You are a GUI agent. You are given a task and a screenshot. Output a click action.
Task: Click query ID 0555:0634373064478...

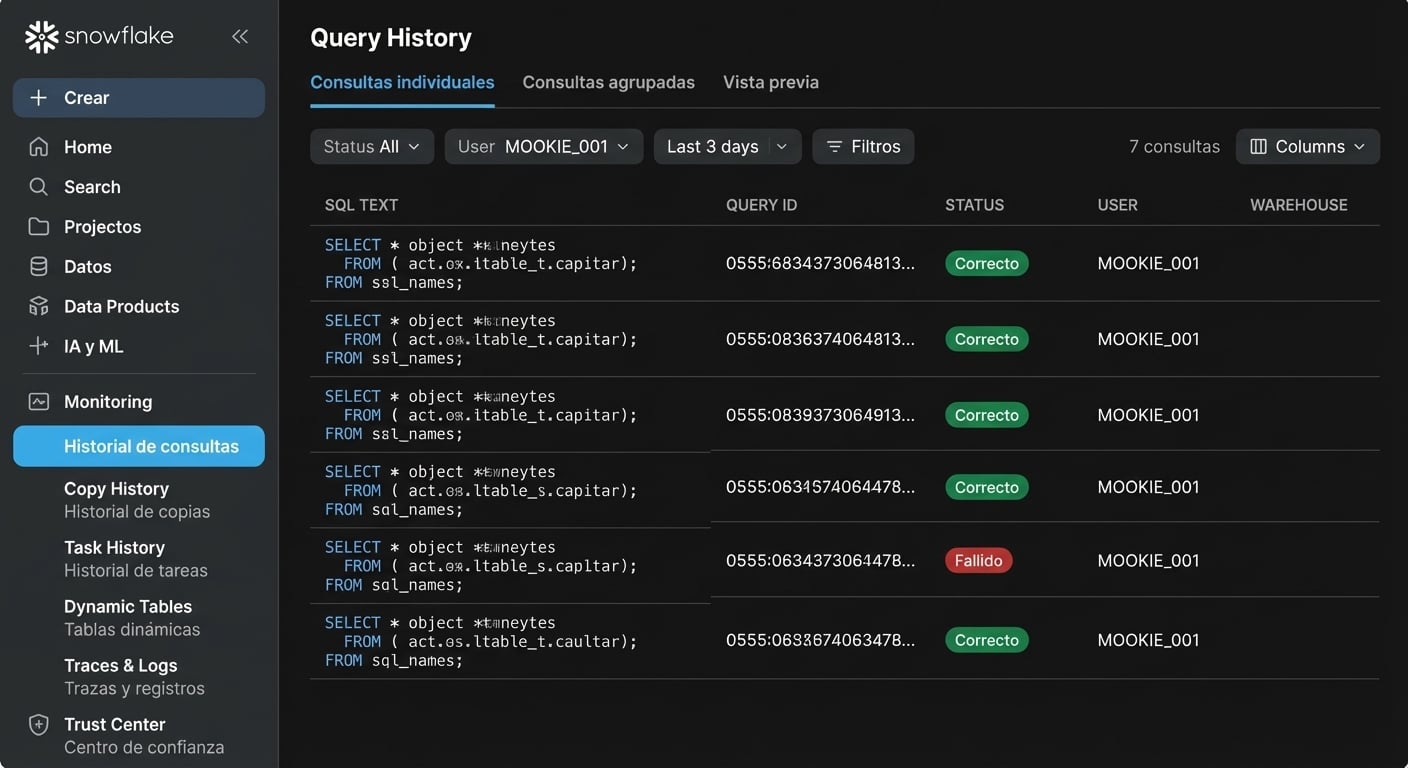point(820,561)
